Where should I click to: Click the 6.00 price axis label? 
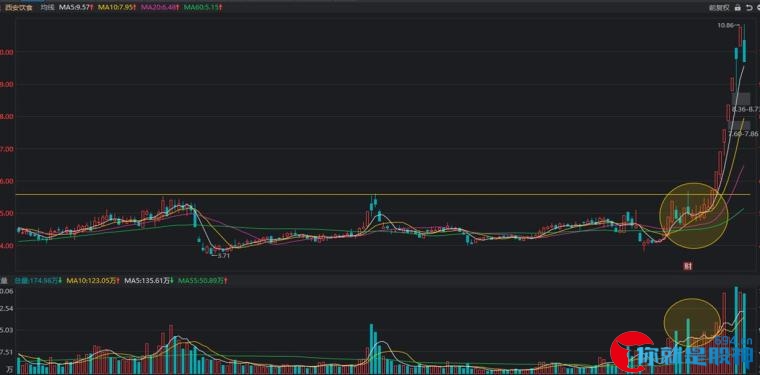(7, 181)
